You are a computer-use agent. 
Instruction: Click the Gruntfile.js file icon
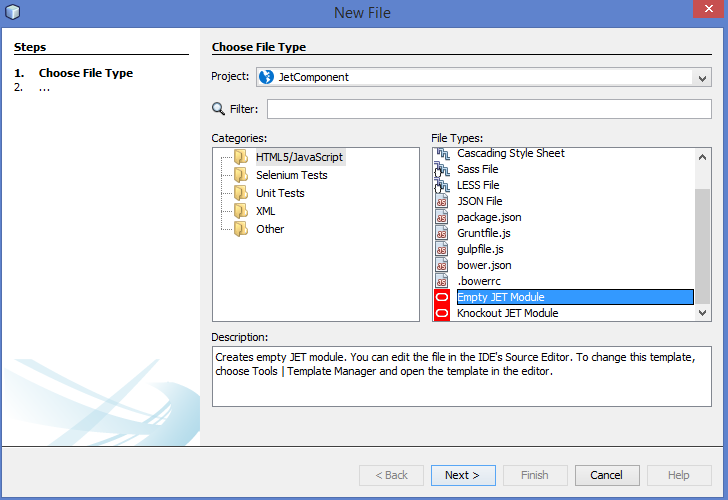coord(442,233)
